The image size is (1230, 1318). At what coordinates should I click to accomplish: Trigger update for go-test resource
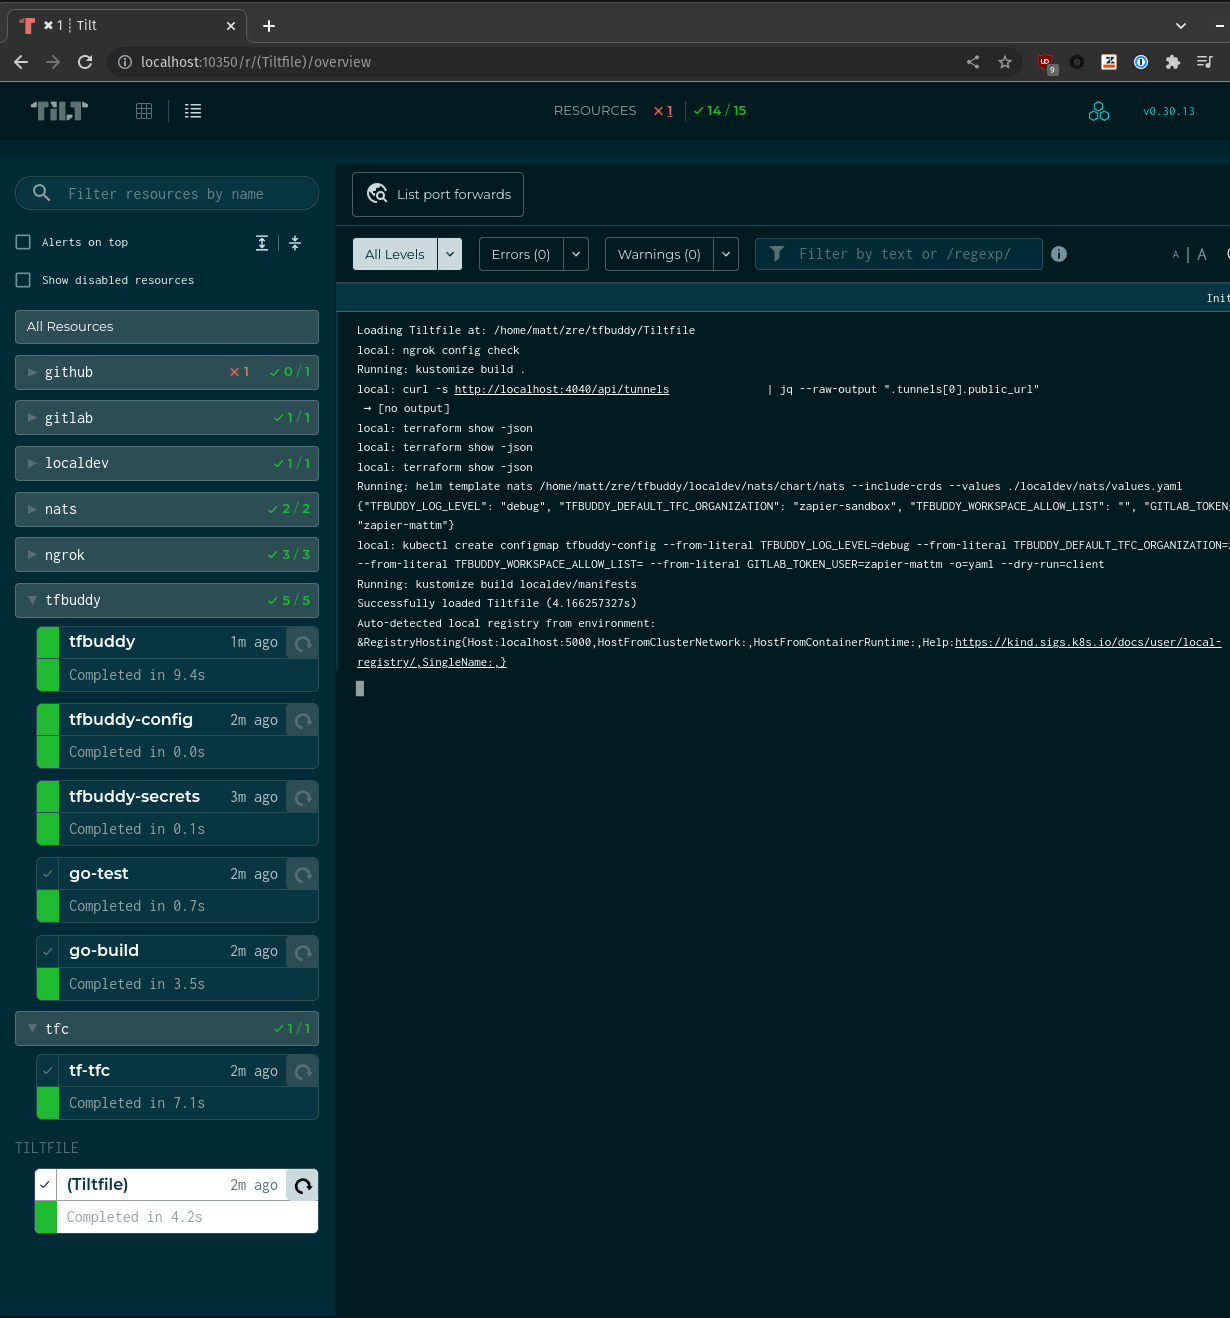303,874
